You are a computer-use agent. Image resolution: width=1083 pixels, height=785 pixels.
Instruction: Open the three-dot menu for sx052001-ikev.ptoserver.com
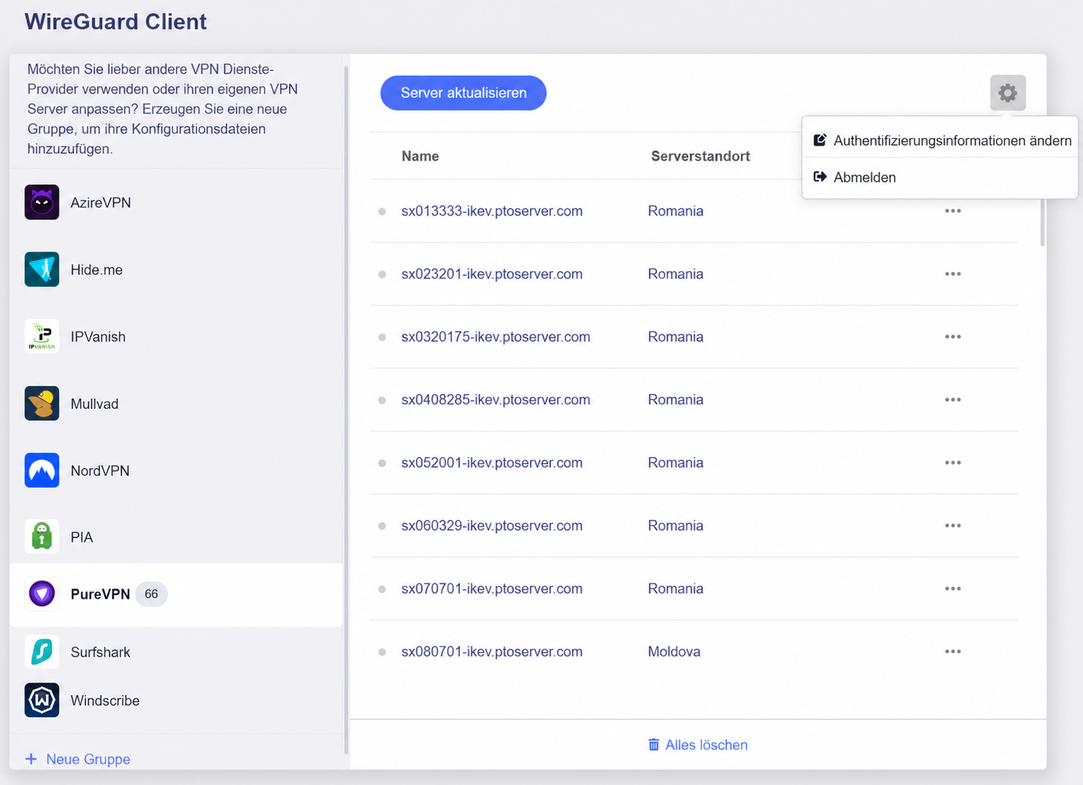pos(952,462)
